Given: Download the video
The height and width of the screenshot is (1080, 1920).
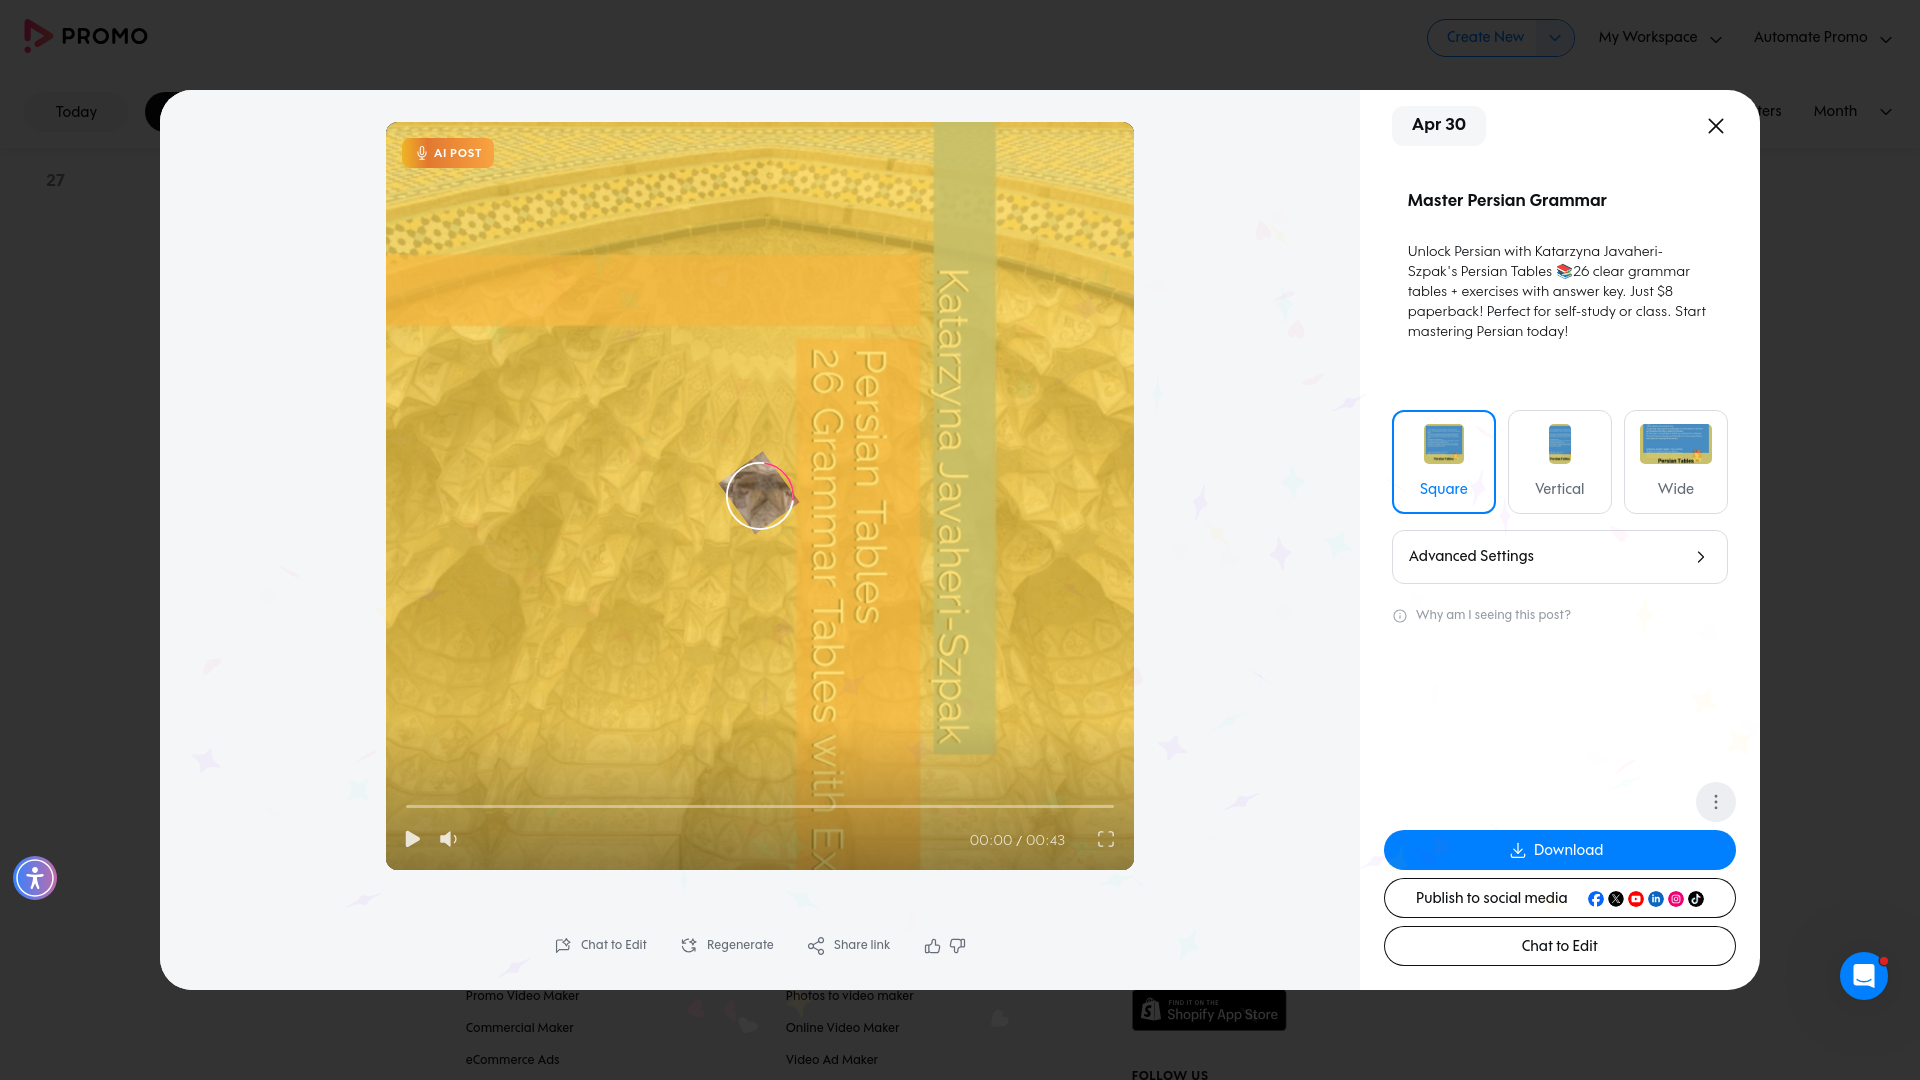Looking at the screenshot, I should coord(1558,849).
